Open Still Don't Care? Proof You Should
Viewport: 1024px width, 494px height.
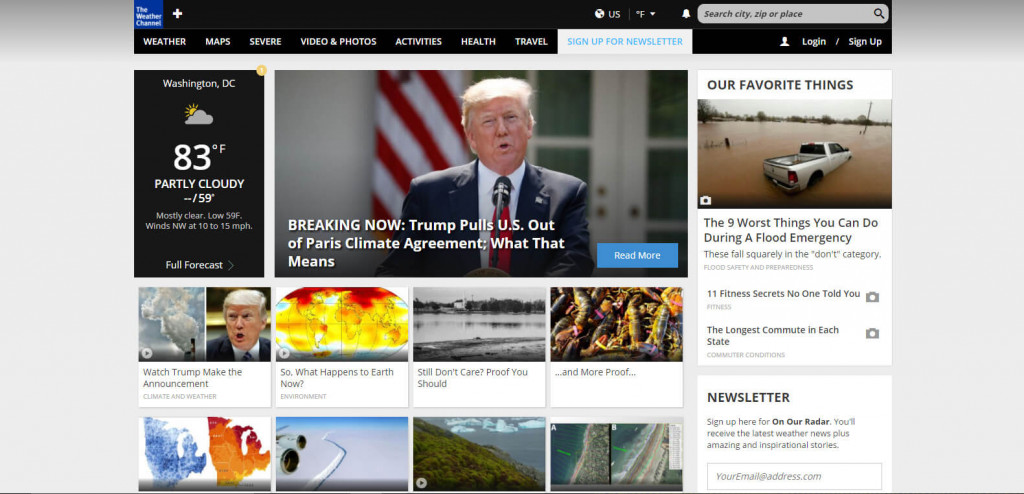click(x=472, y=378)
